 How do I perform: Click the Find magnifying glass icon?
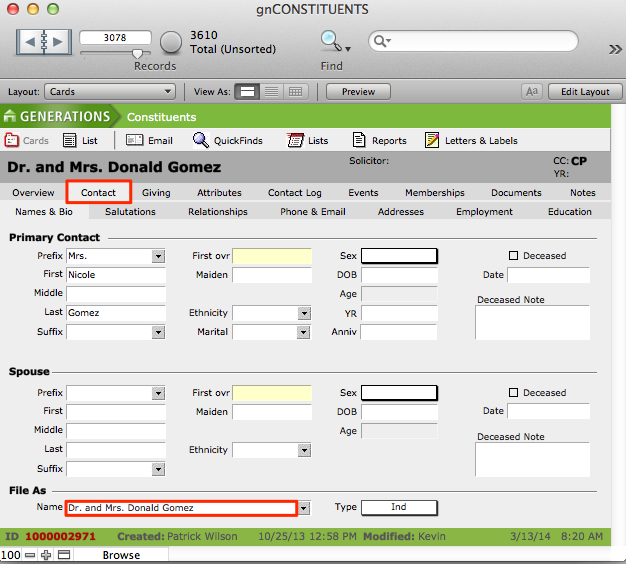coord(329,41)
